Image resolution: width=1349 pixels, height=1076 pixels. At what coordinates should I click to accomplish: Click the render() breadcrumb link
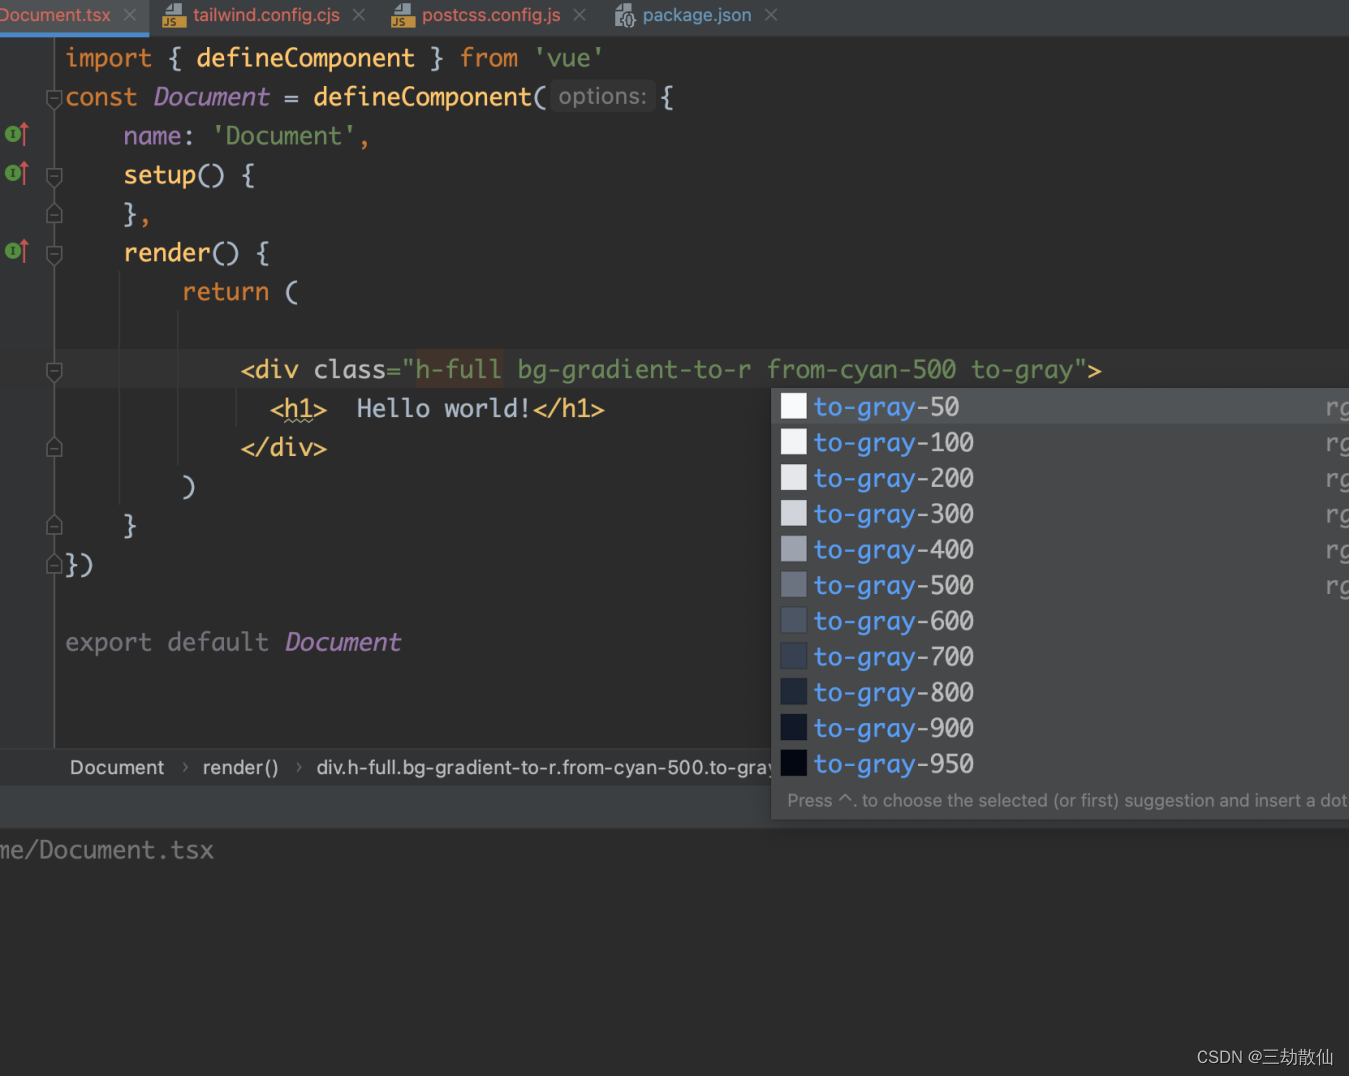(x=240, y=767)
